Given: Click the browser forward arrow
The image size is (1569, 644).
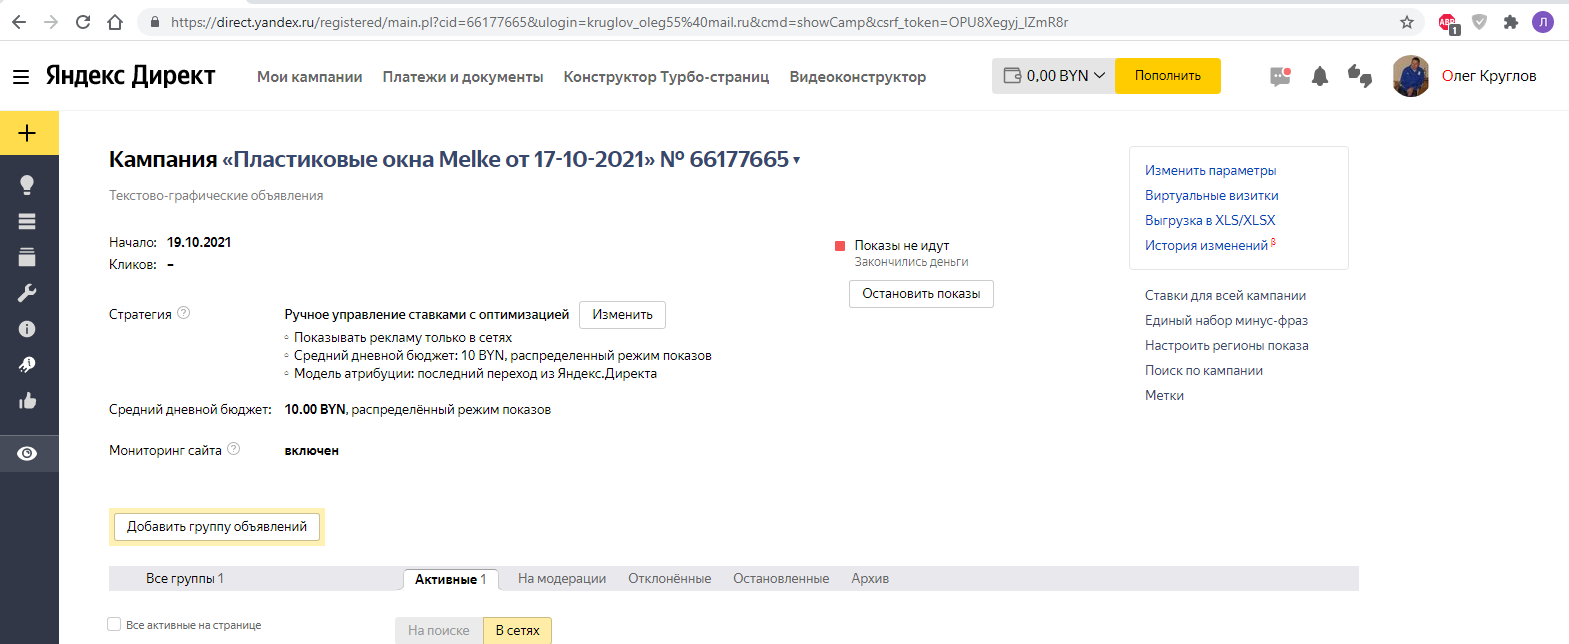Looking at the screenshot, I should (51, 22).
